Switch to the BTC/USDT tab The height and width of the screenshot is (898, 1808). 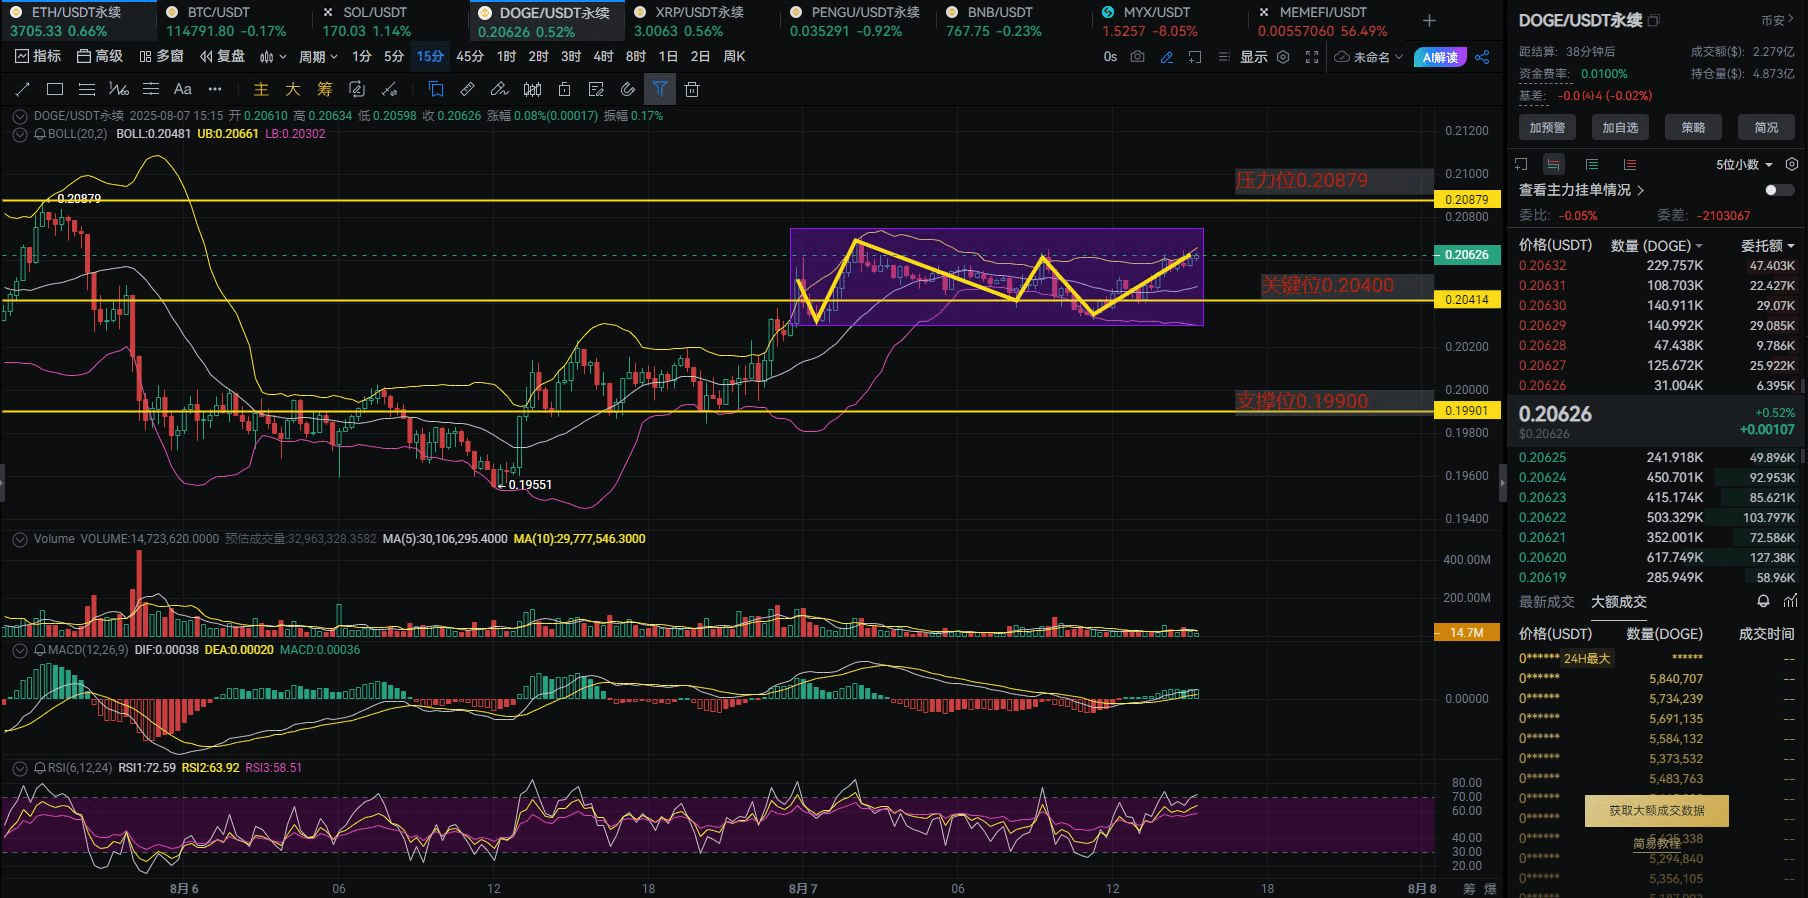(234, 21)
